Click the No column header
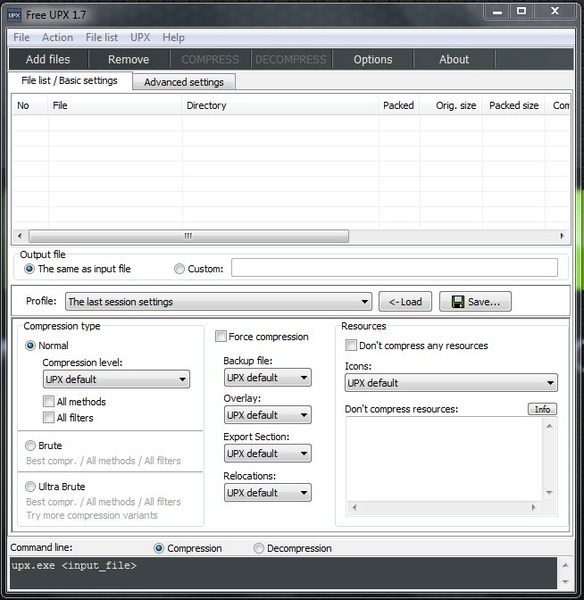584x600 pixels. point(30,106)
